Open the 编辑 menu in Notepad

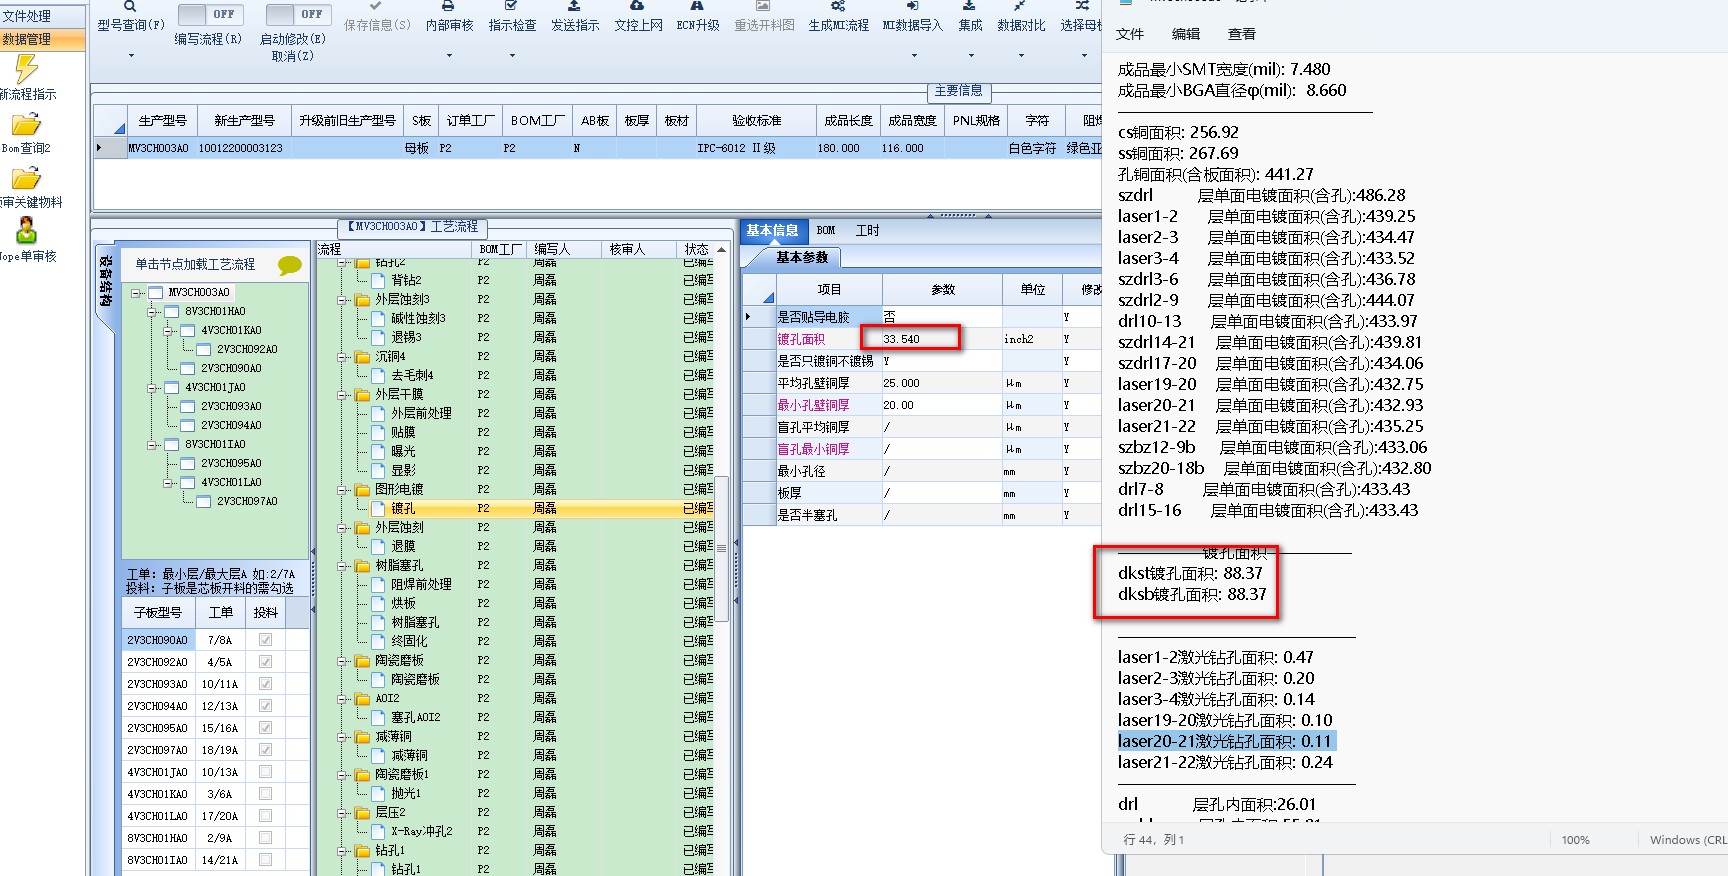tap(1186, 34)
